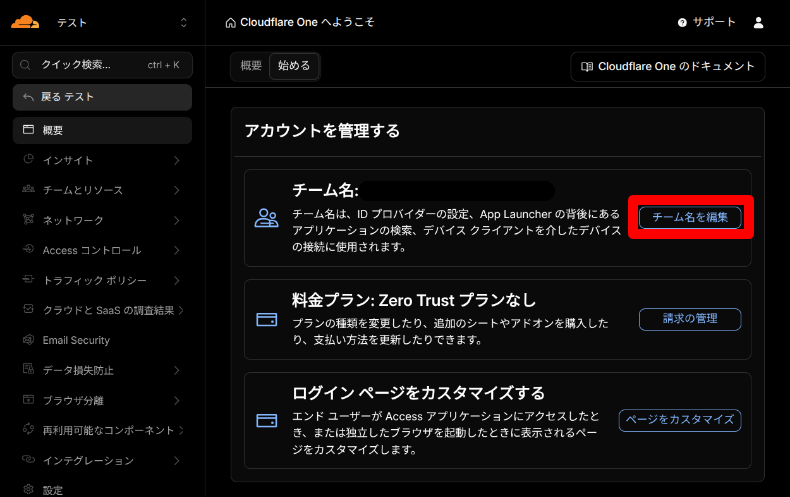Expand the Access コントロール chevron

pos(177,250)
